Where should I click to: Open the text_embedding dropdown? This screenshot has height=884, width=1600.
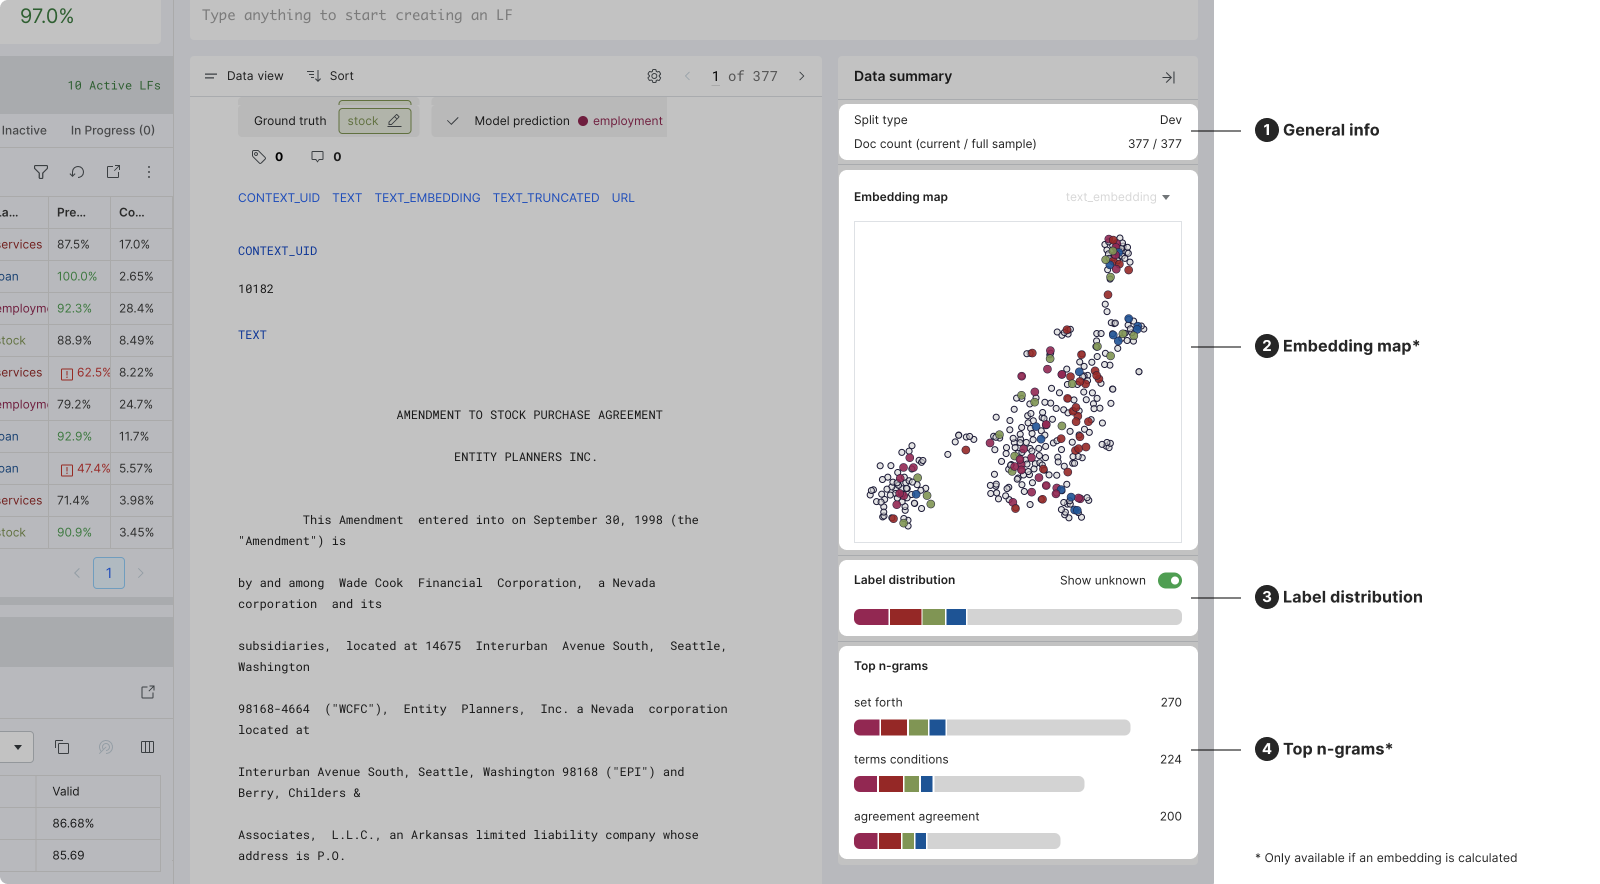(x=1118, y=197)
